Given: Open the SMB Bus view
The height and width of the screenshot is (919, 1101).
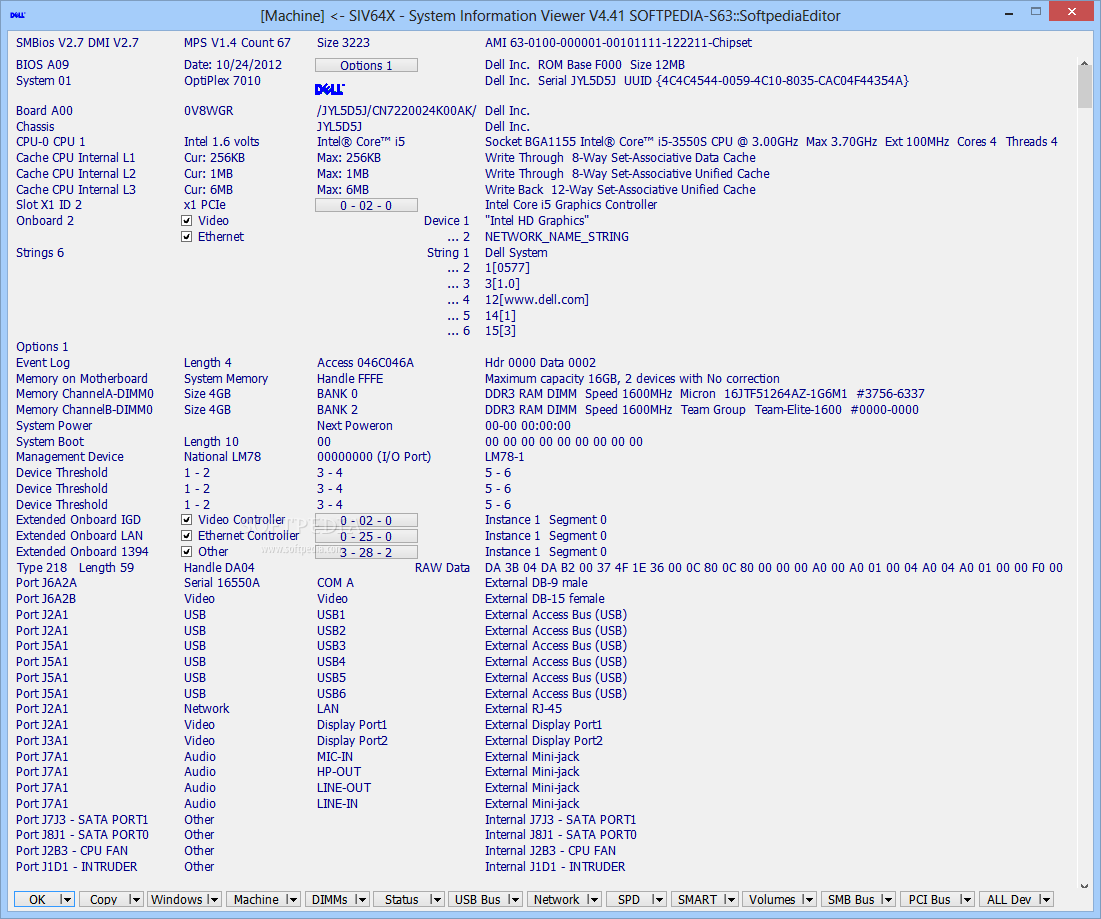Looking at the screenshot, I should click(850, 899).
